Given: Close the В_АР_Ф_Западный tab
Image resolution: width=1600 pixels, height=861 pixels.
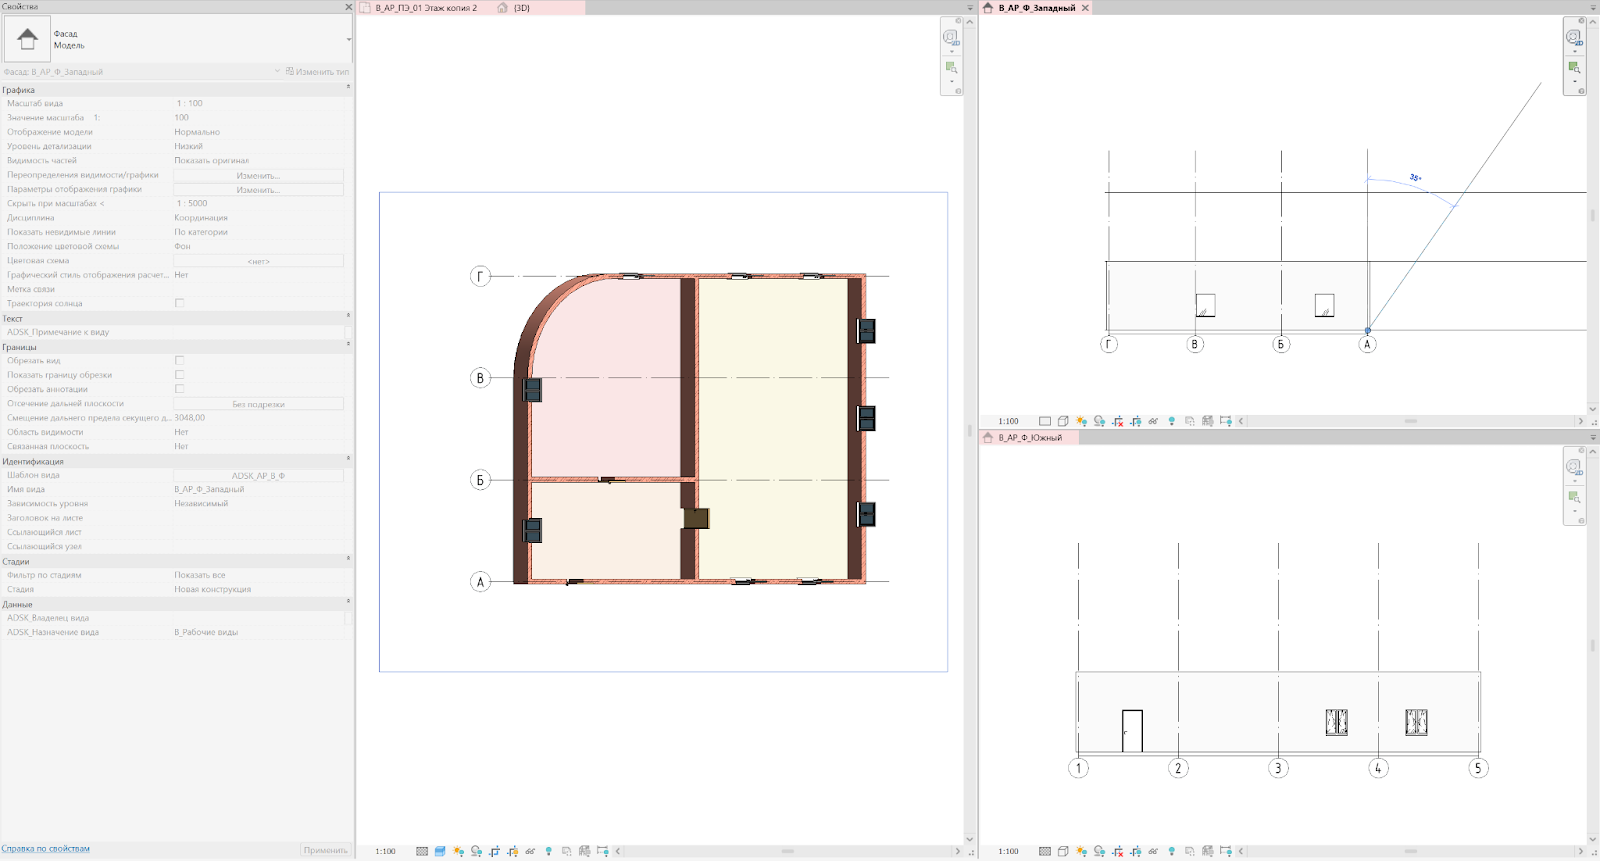Looking at the screenshot, I should click(1085, 8).
